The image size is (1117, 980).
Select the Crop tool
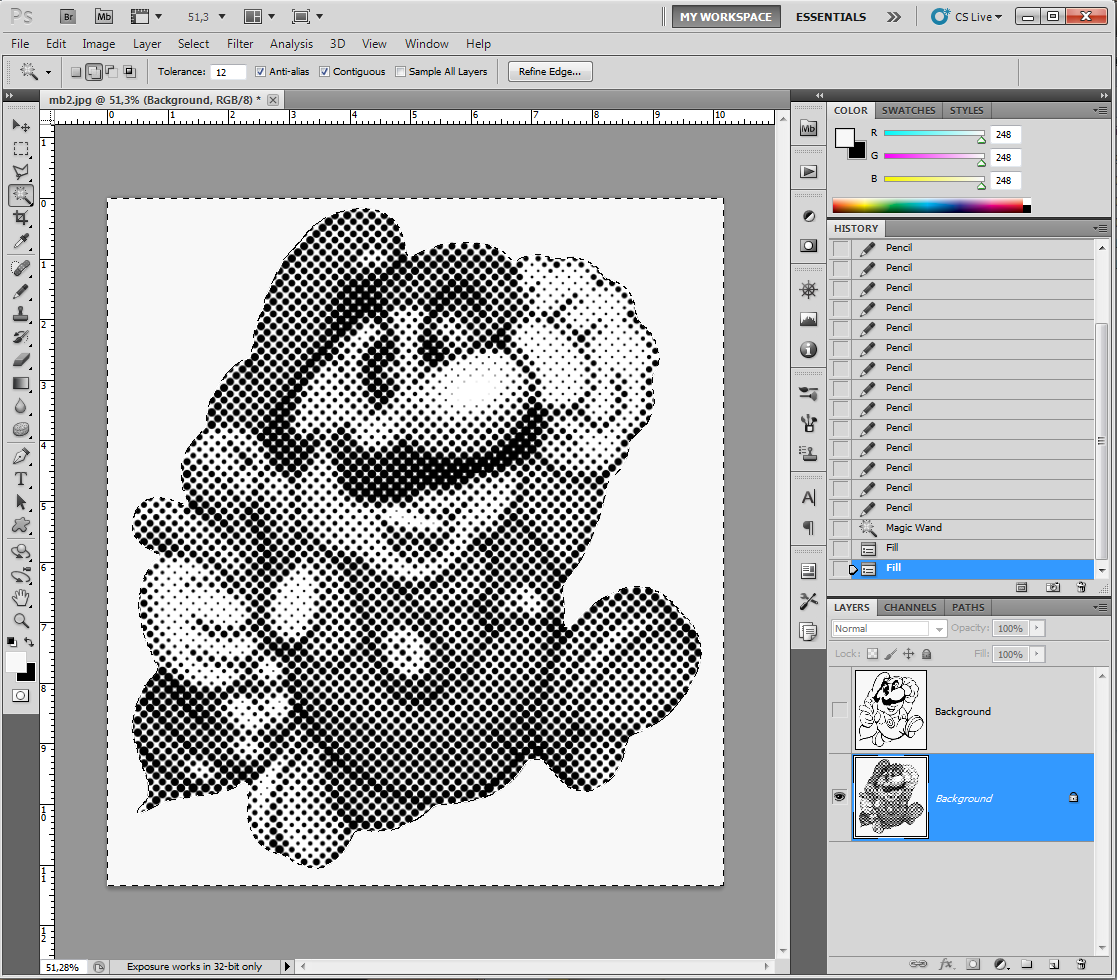coord(21,218)
